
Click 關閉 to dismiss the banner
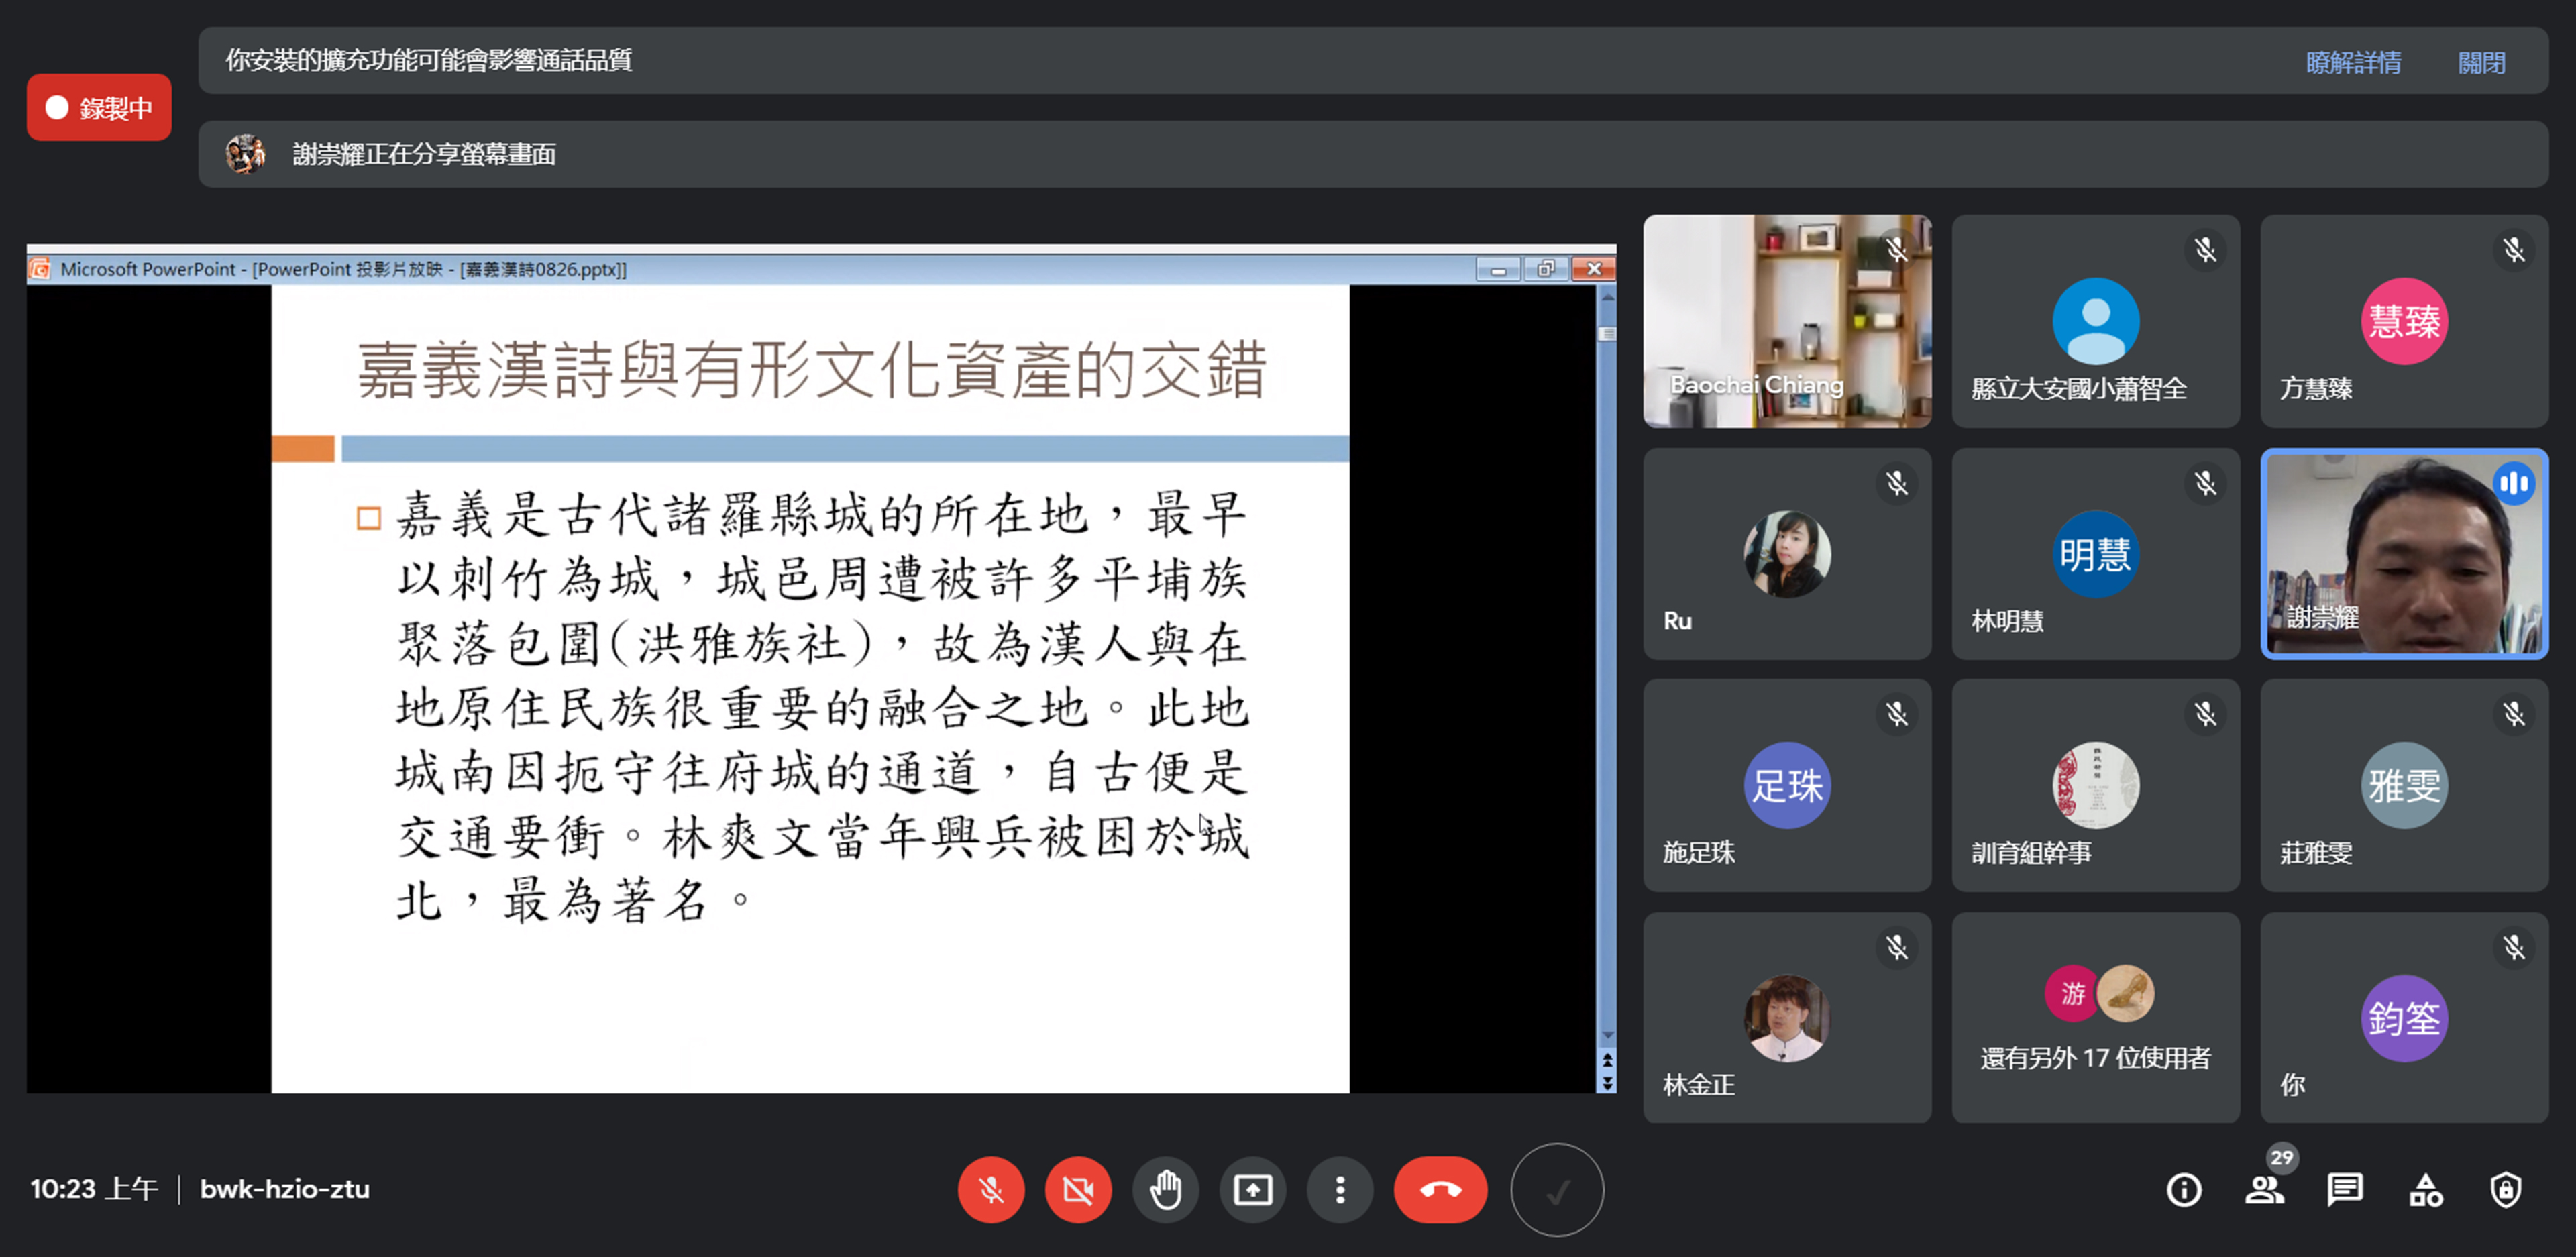click(x=2481, y=62)
